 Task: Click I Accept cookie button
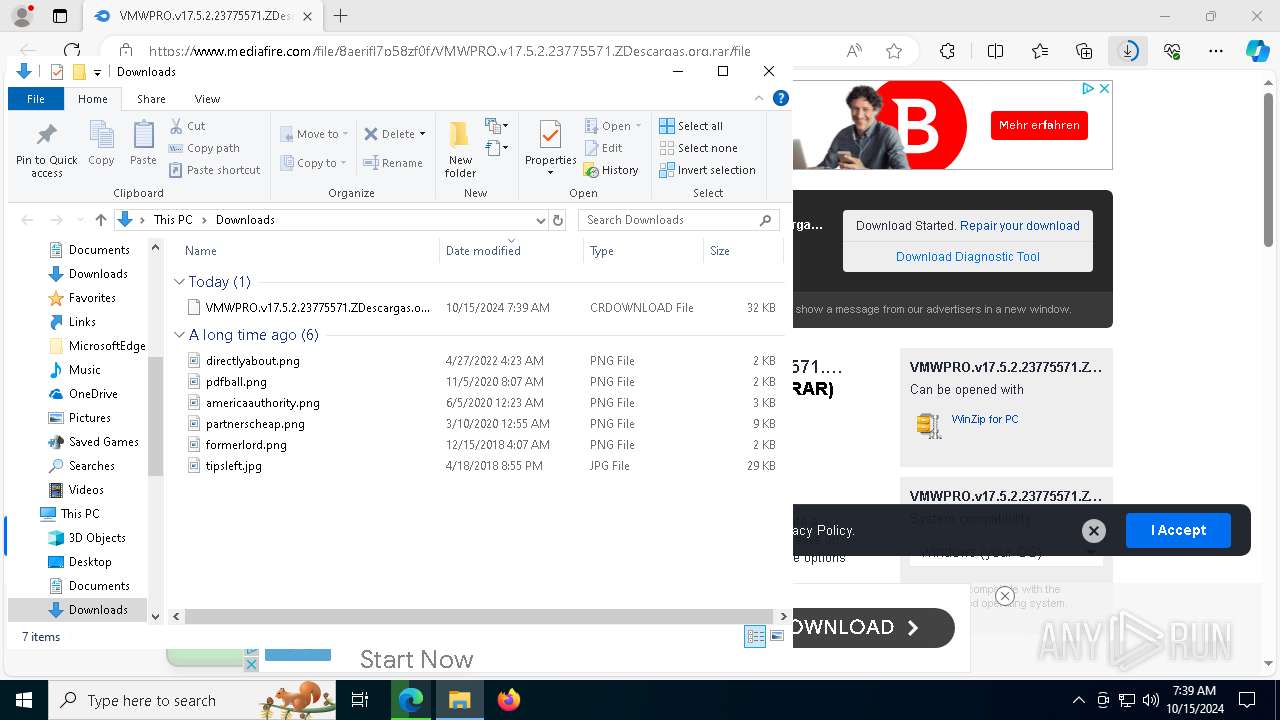click(x=1178, y=530)
